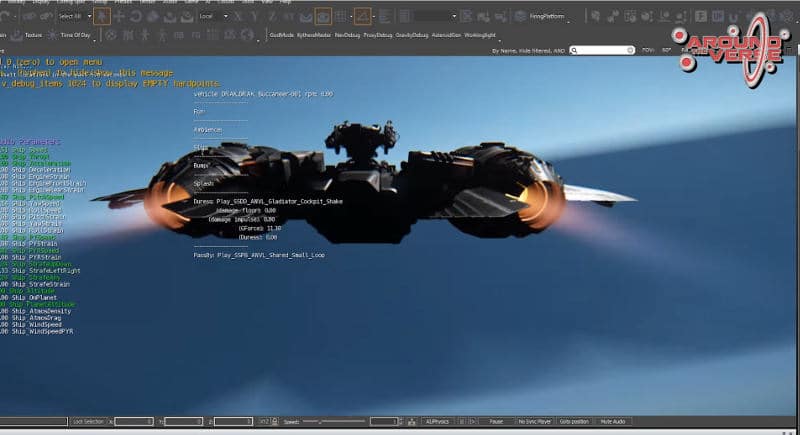Expand dropdown arrow beside angle snap icon

tap(374, 16)
